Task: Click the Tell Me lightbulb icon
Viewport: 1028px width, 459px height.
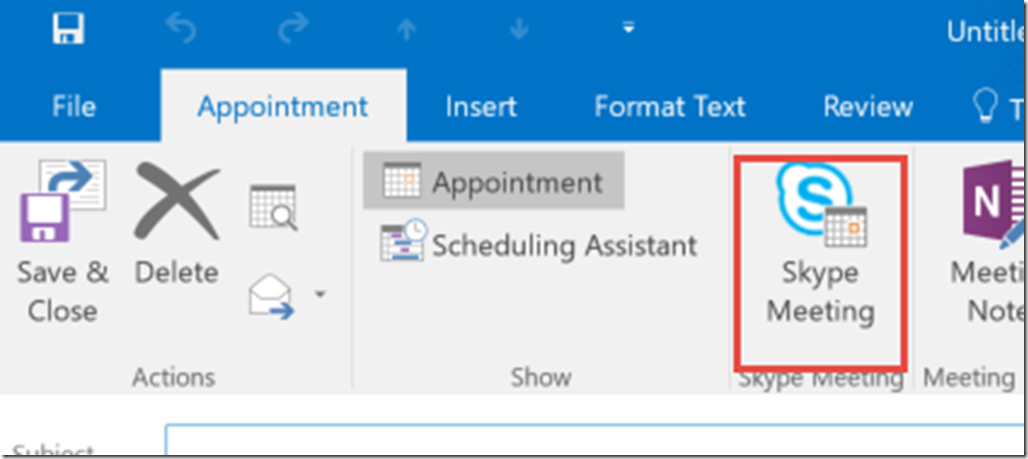Action: point(985,106)
